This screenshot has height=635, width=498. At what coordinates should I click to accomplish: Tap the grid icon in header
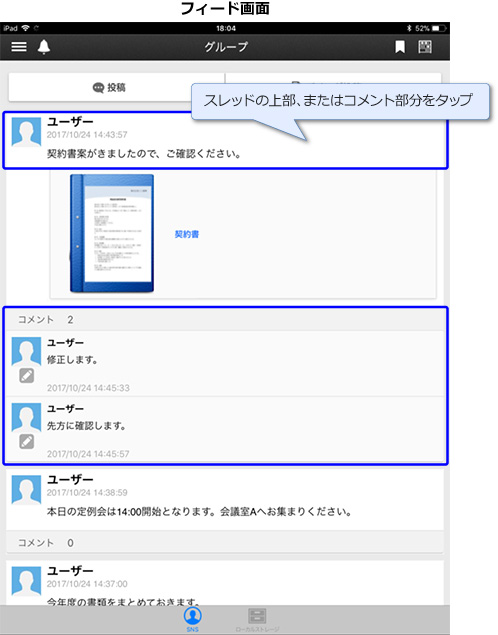point(425,47)
